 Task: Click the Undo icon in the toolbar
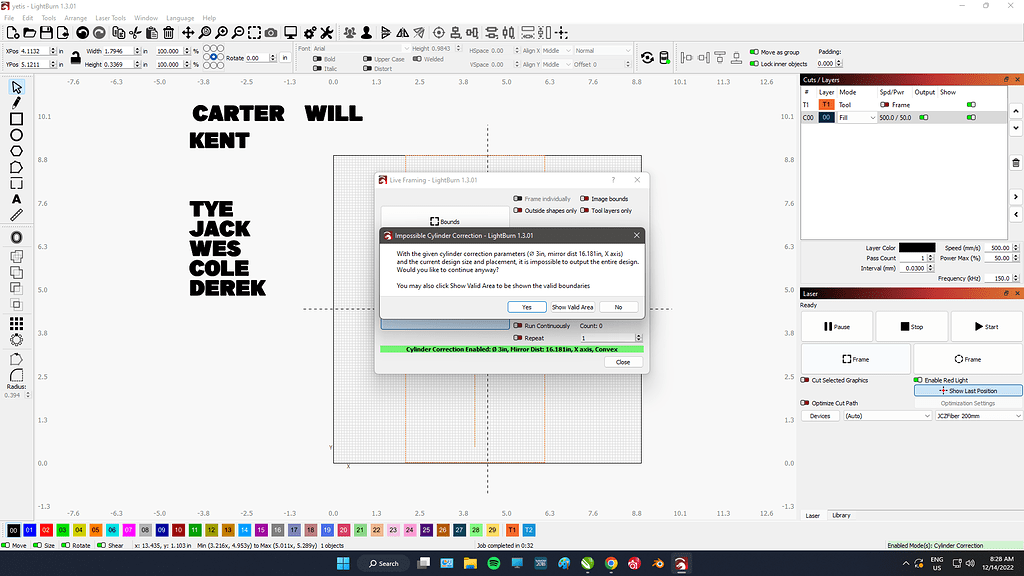click(x=82, y=32)
